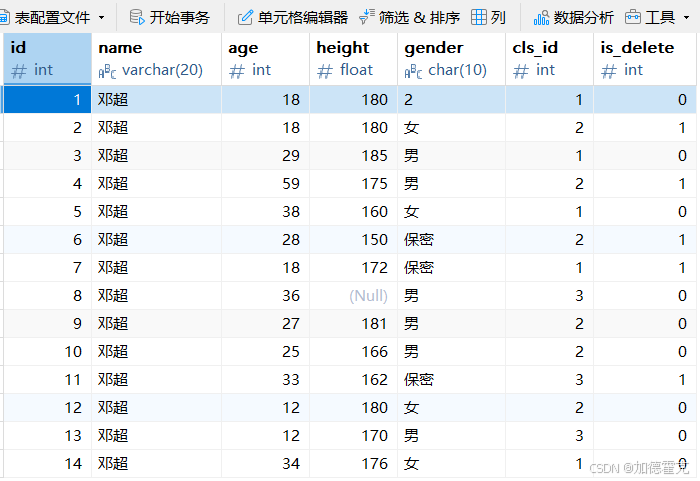Select the cls_id column header
This screenshot has height=481, width=700.
click(x=550, y=59)
